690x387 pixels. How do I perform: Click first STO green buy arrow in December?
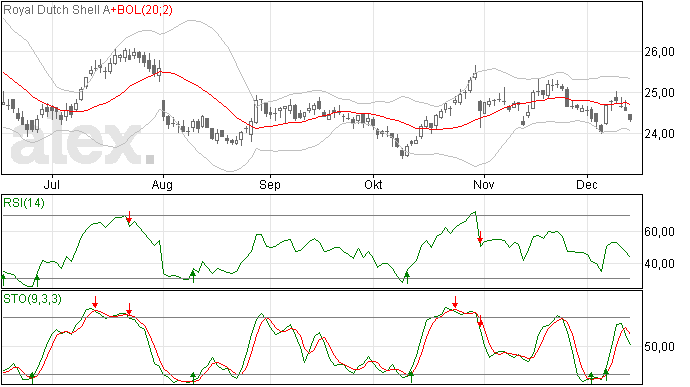pos(591,378)
